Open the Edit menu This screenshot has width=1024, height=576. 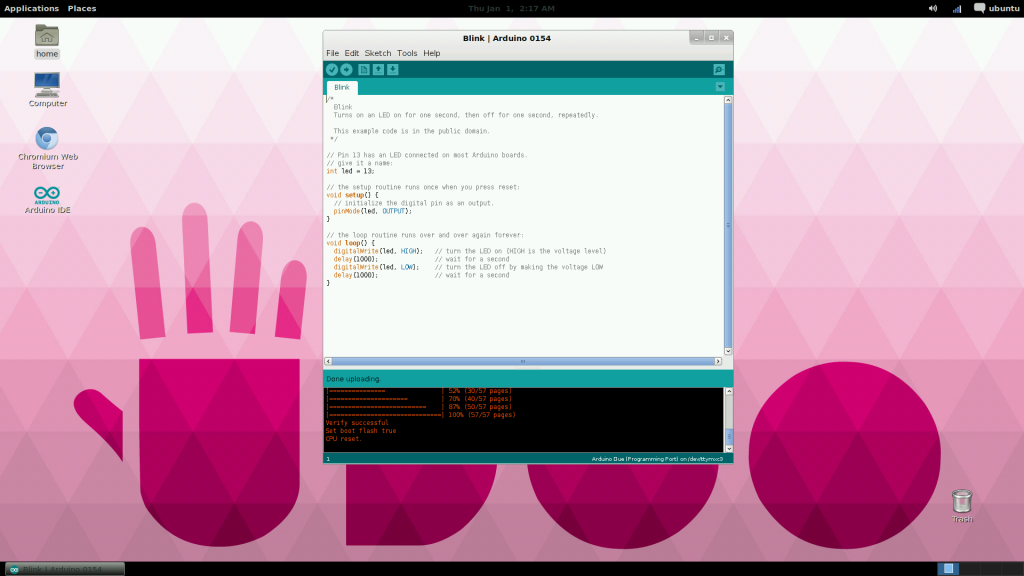351,53
